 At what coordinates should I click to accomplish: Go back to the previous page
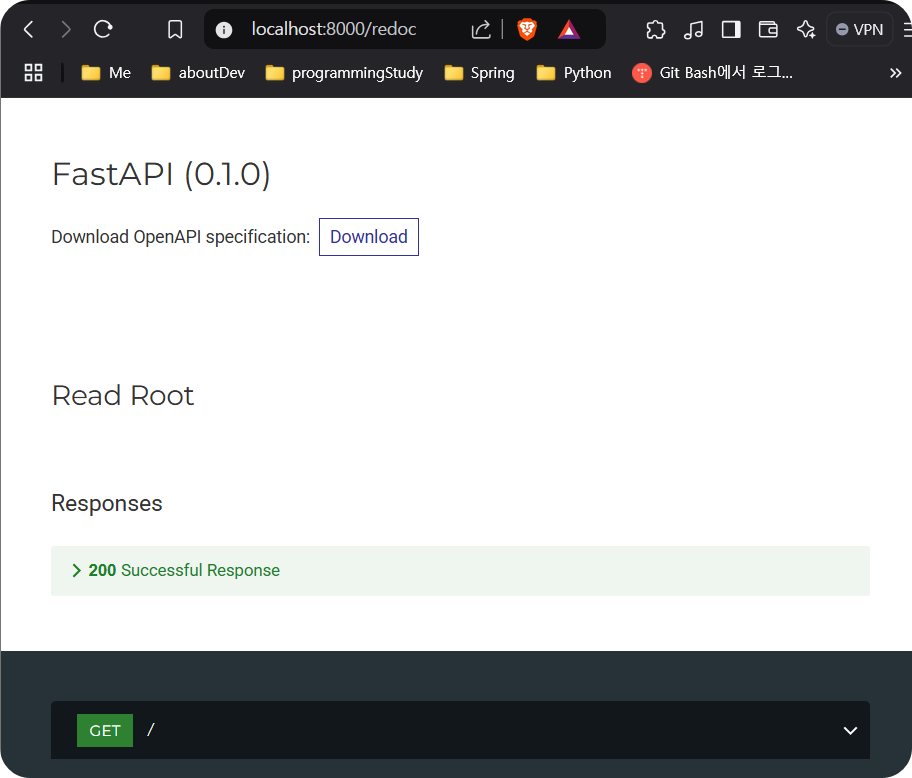point(28,29)
